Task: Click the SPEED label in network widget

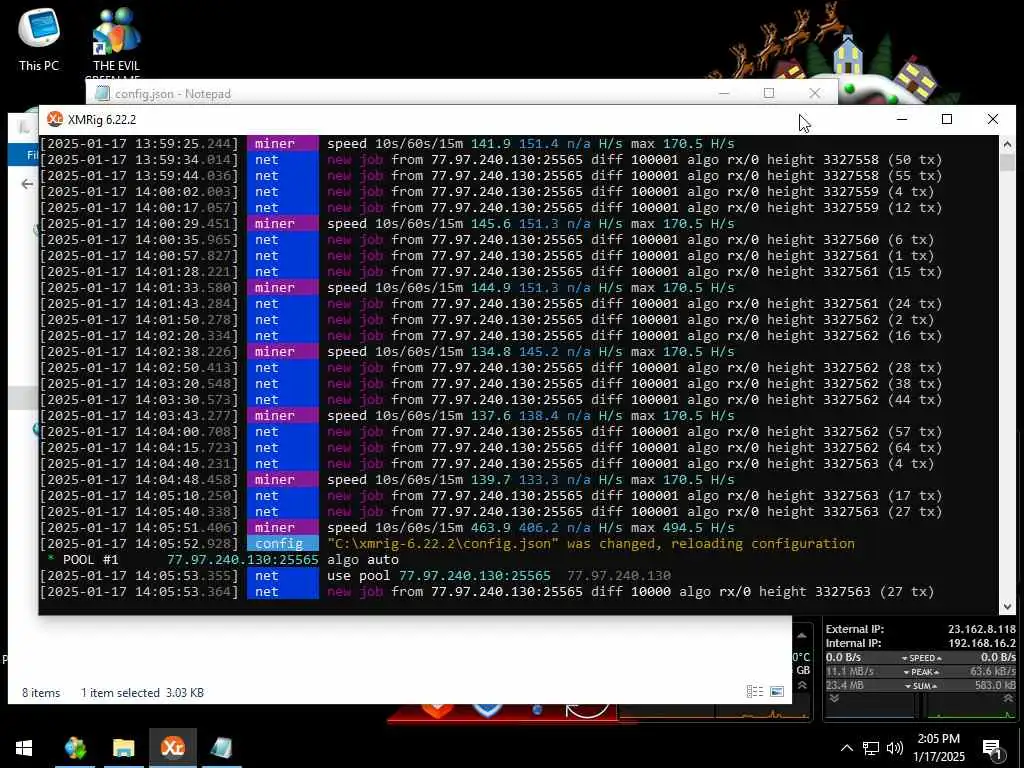Action: coord(921,658)
